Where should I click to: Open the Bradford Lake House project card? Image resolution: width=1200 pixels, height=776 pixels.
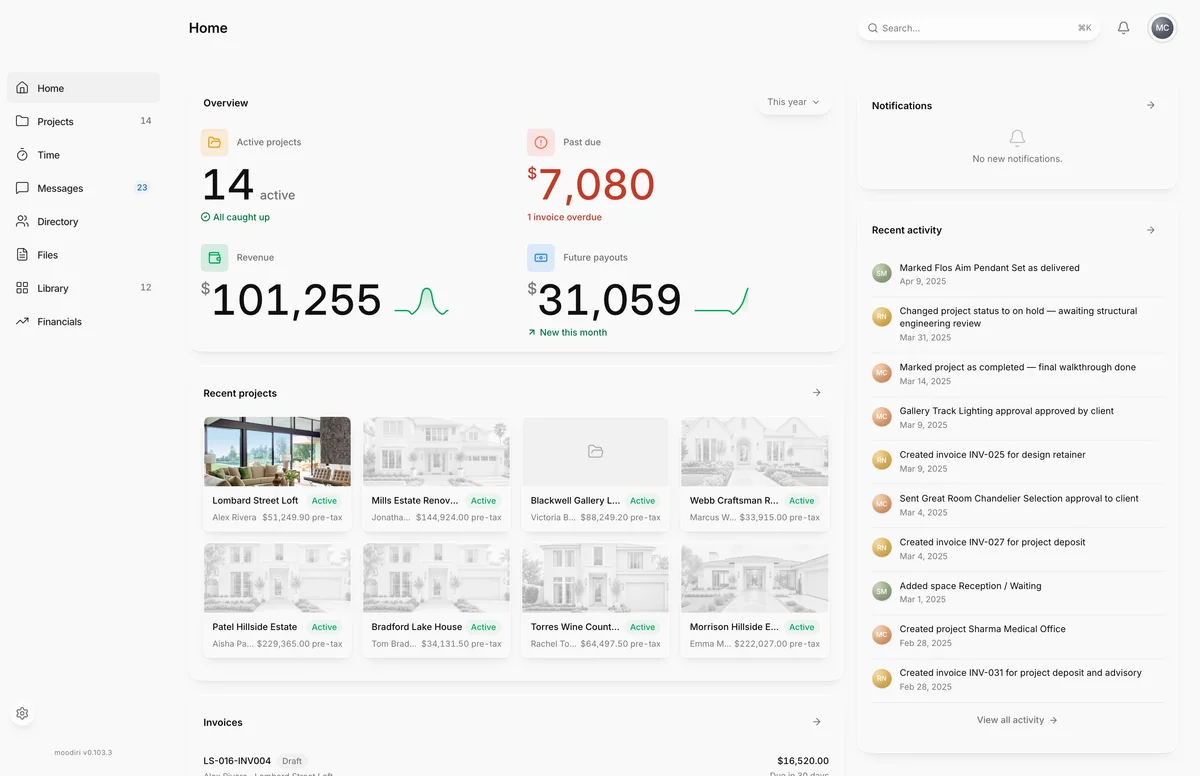[436, 600]
